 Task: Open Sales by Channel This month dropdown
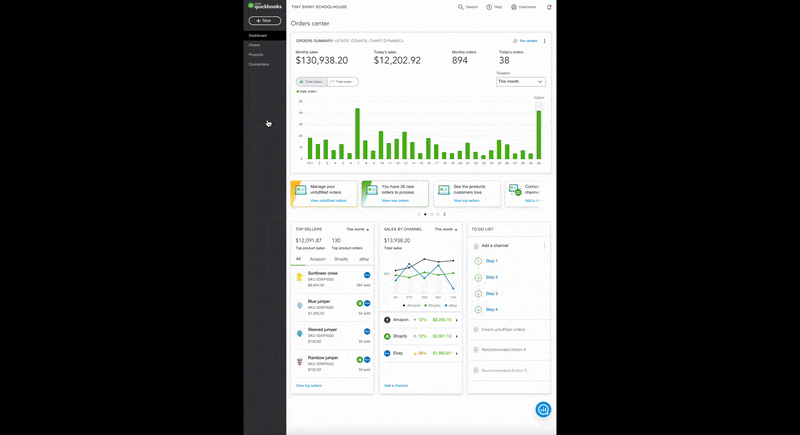click(446, 229)
